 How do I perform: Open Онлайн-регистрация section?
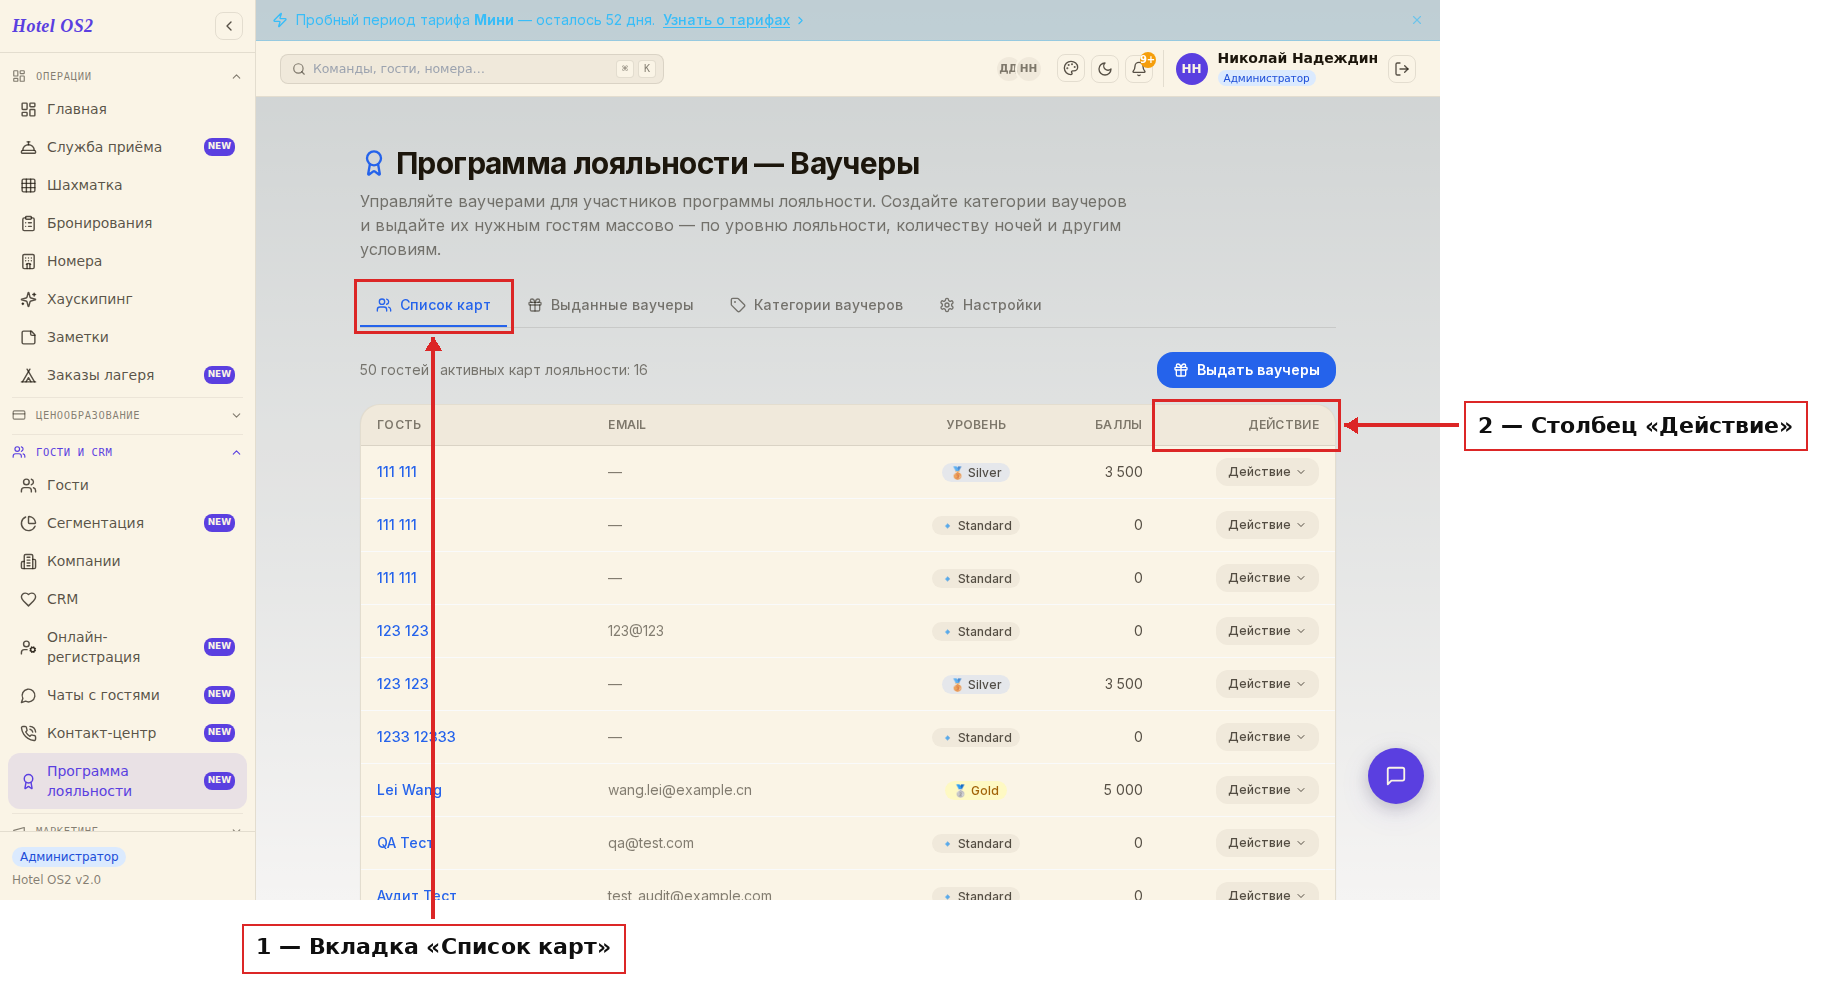[x=127, y=647]
